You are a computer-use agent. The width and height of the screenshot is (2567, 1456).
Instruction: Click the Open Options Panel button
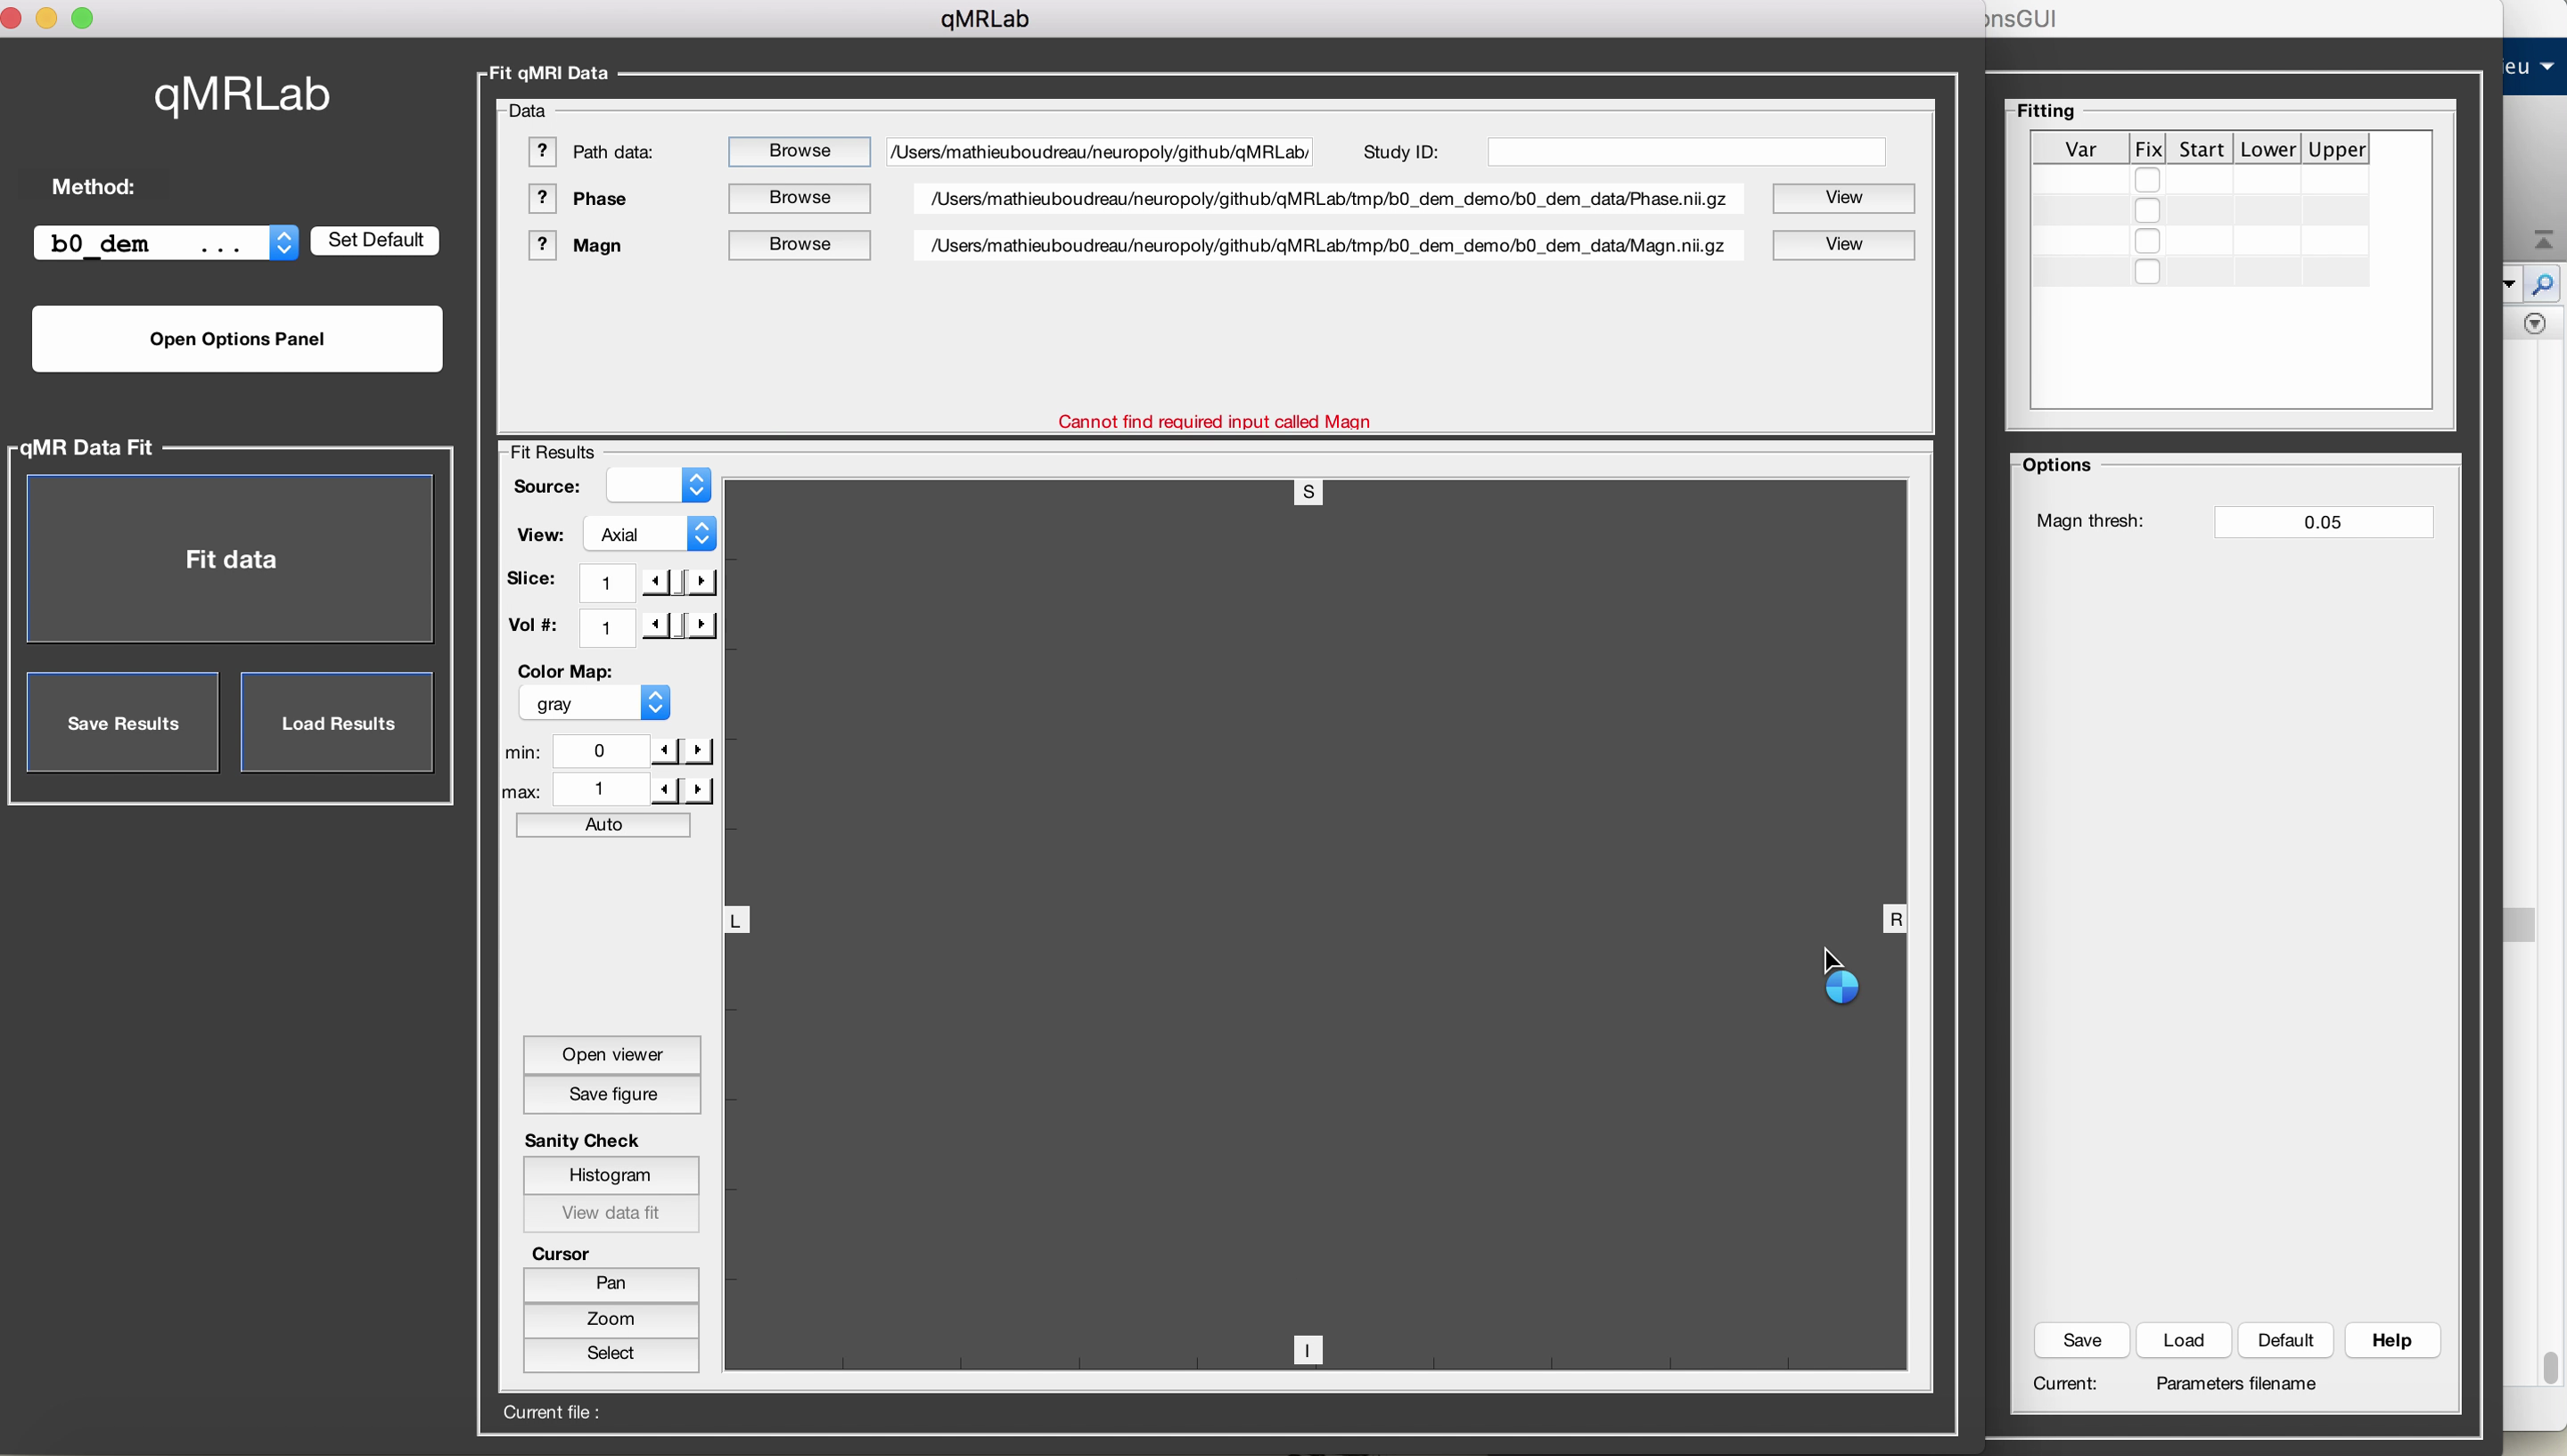[x=237, y=339]
